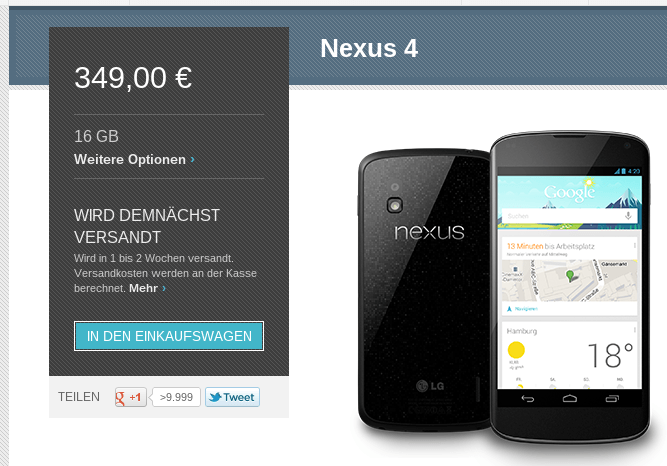The height and width of the screenshot is (466, 667).
Task: Click the rear-view Nexus phone image
Action: click(423, 289)
